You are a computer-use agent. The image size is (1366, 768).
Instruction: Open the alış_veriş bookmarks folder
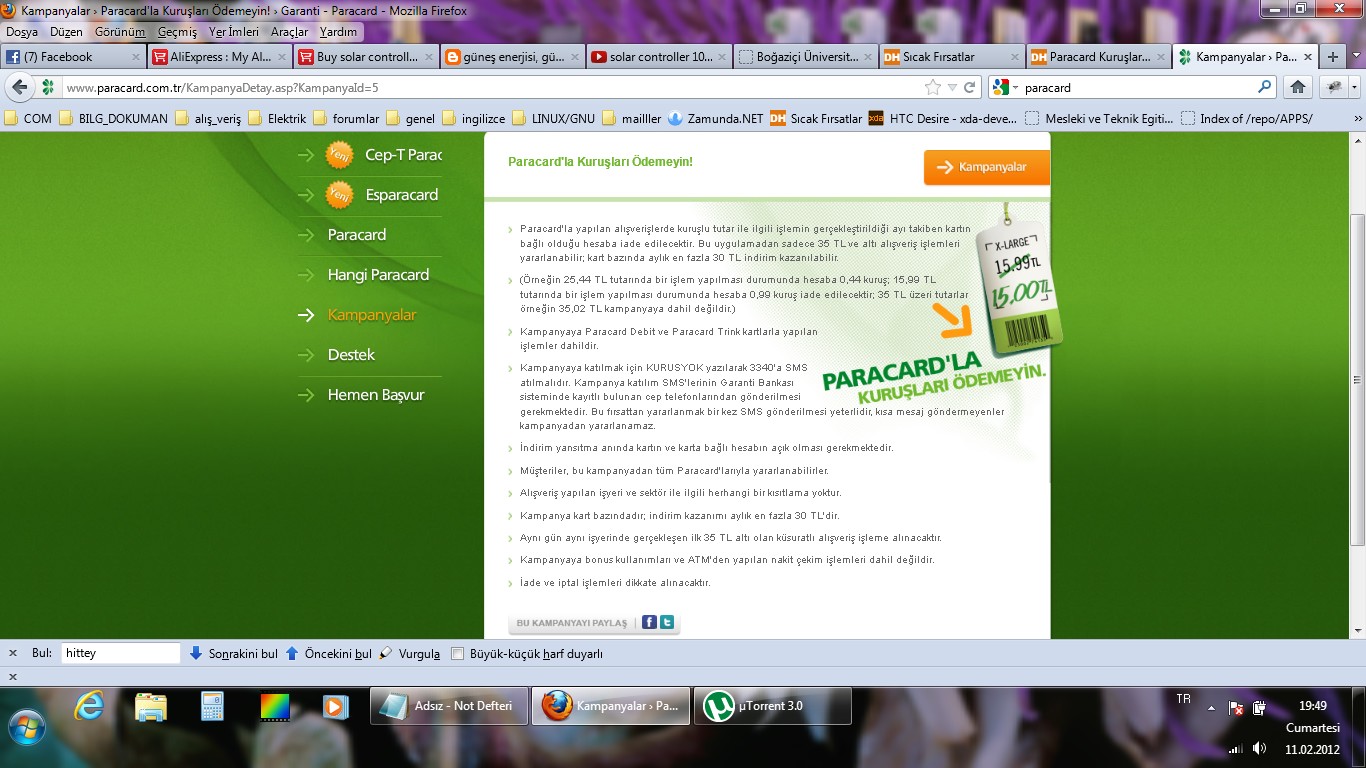click(208, 118)
